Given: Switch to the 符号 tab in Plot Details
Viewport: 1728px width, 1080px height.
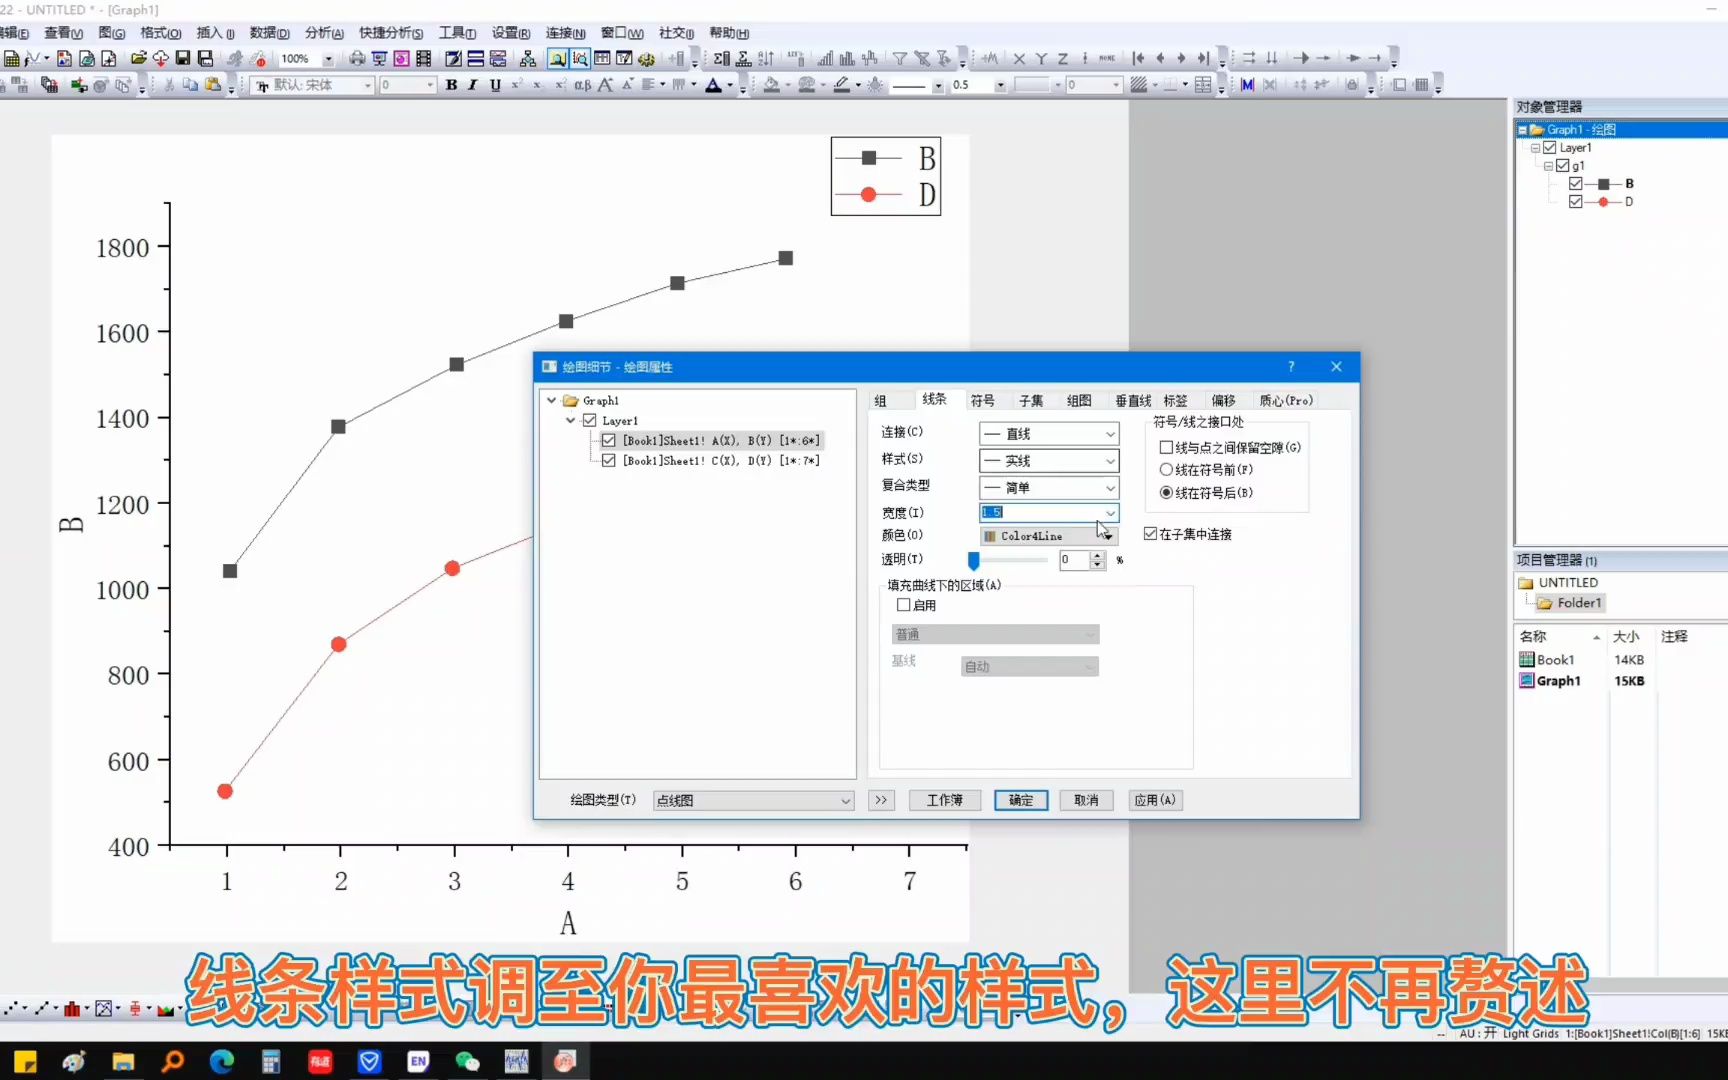Looking at the screenshot, I should tap(983, 399).
